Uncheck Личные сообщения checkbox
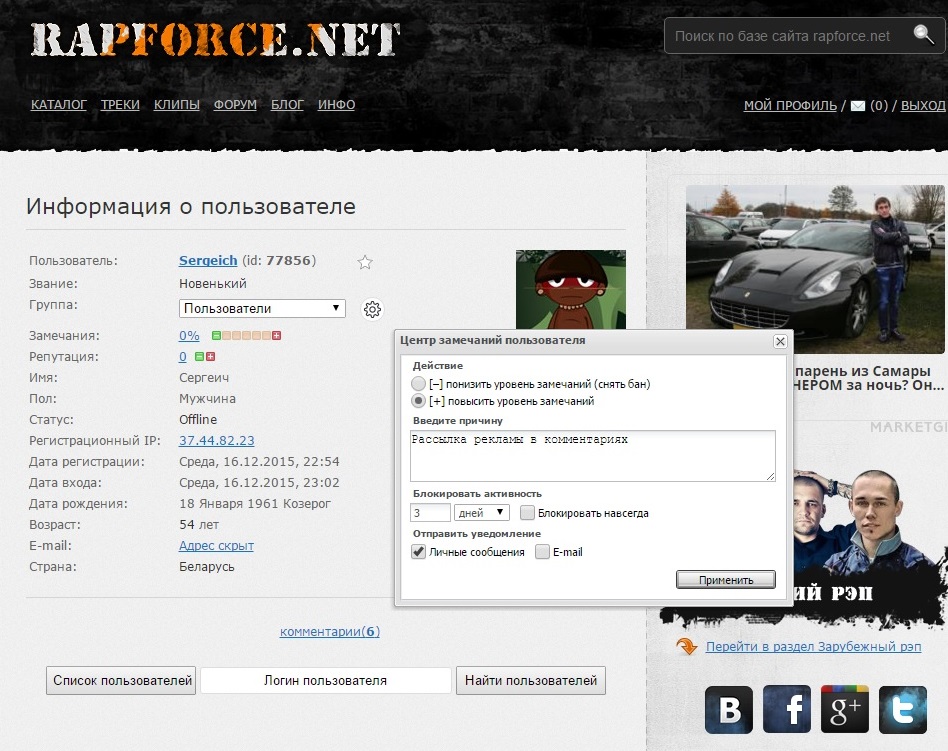948x751 pixels. 418,551
